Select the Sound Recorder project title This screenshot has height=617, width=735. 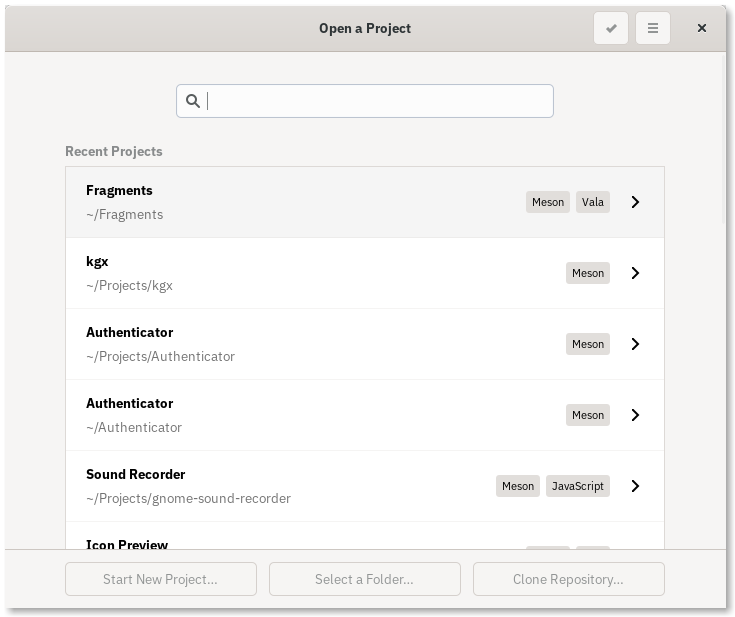tap(135, 474)
